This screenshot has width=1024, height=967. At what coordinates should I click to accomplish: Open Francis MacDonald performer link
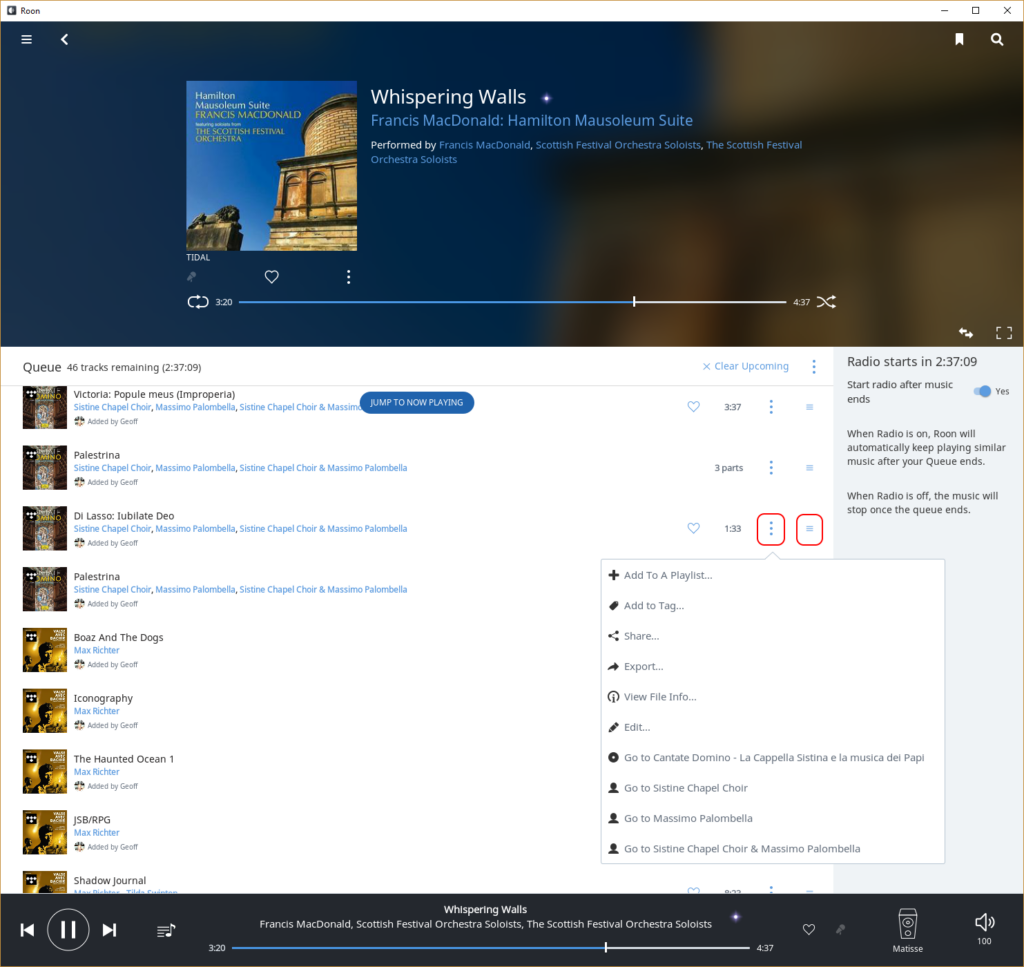pos(485,145)
